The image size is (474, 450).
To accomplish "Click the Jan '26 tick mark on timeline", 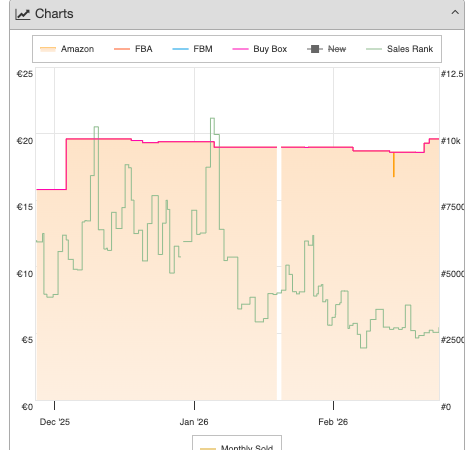I will (x=194, y=405).
